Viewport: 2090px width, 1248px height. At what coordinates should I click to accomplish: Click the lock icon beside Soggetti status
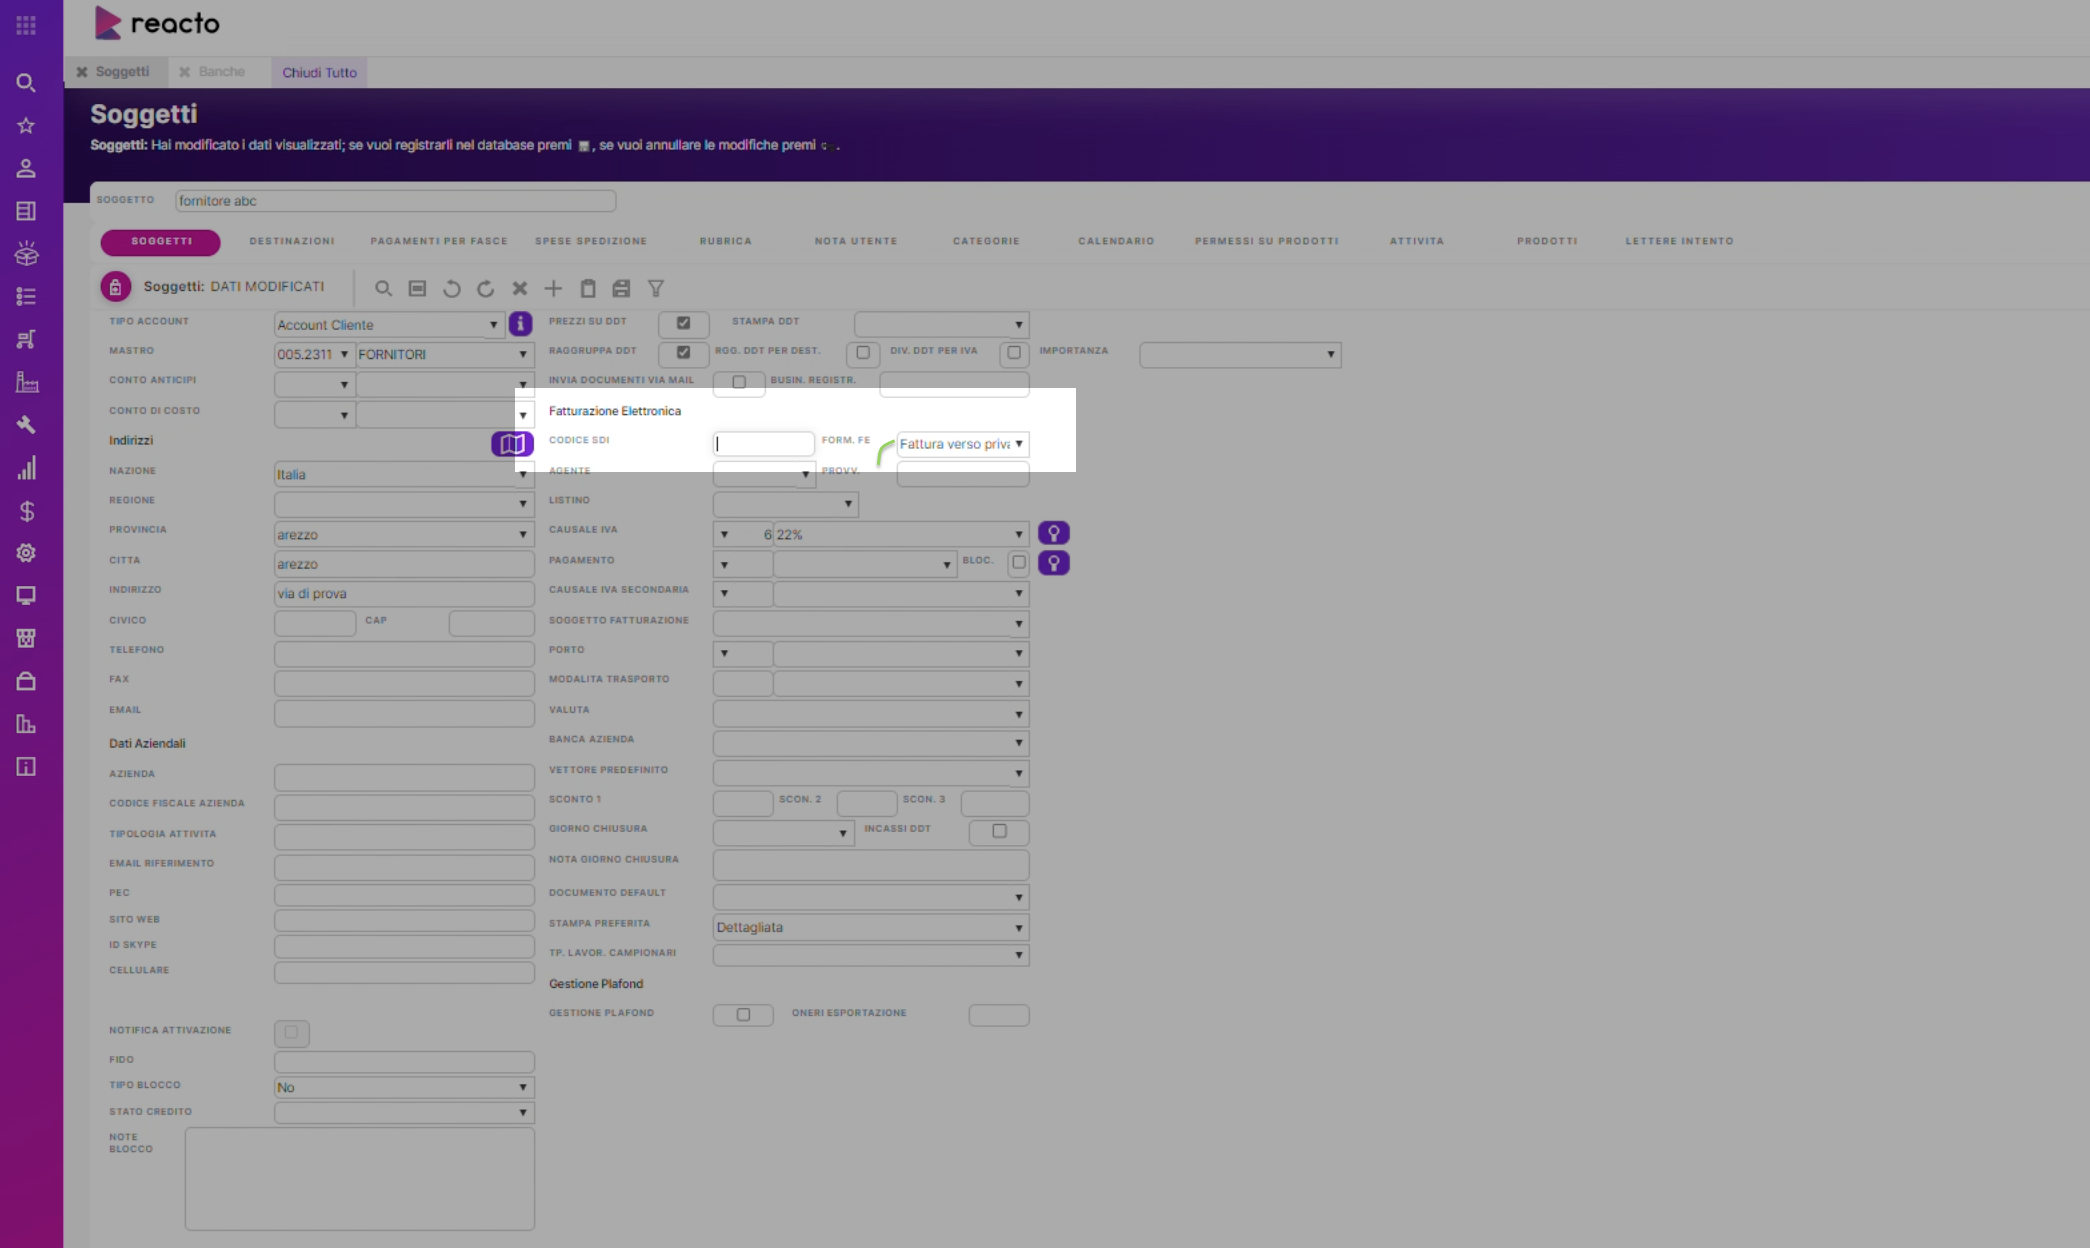115,287
